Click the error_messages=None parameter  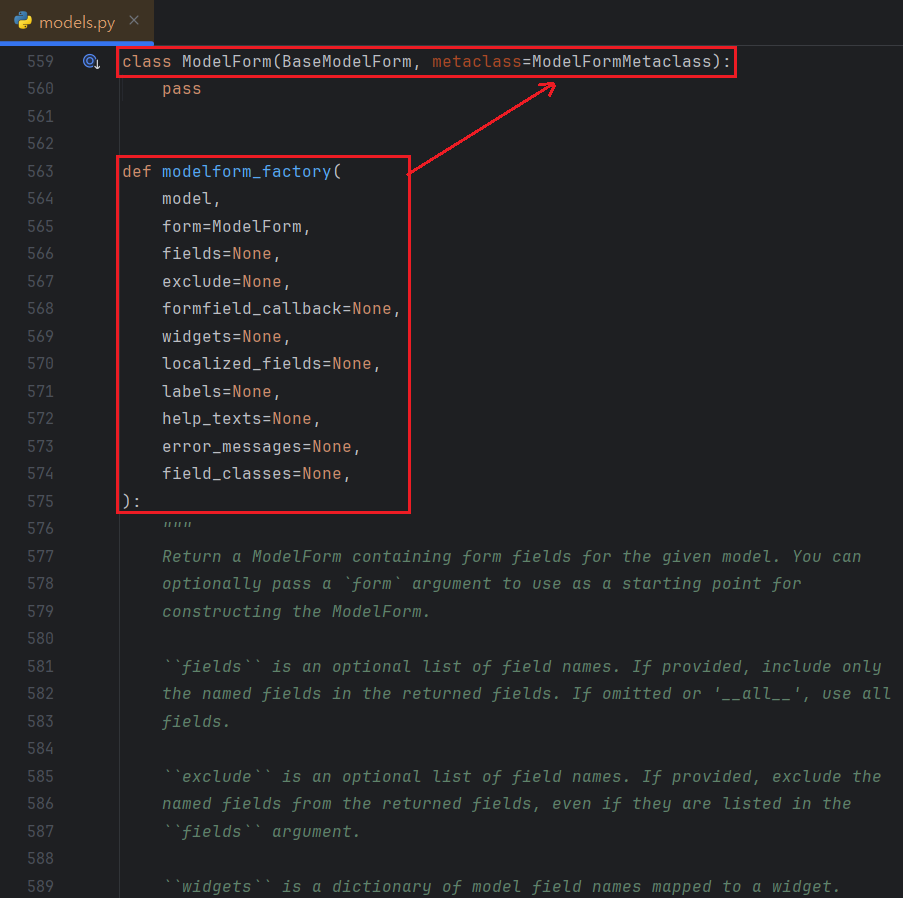256,446
